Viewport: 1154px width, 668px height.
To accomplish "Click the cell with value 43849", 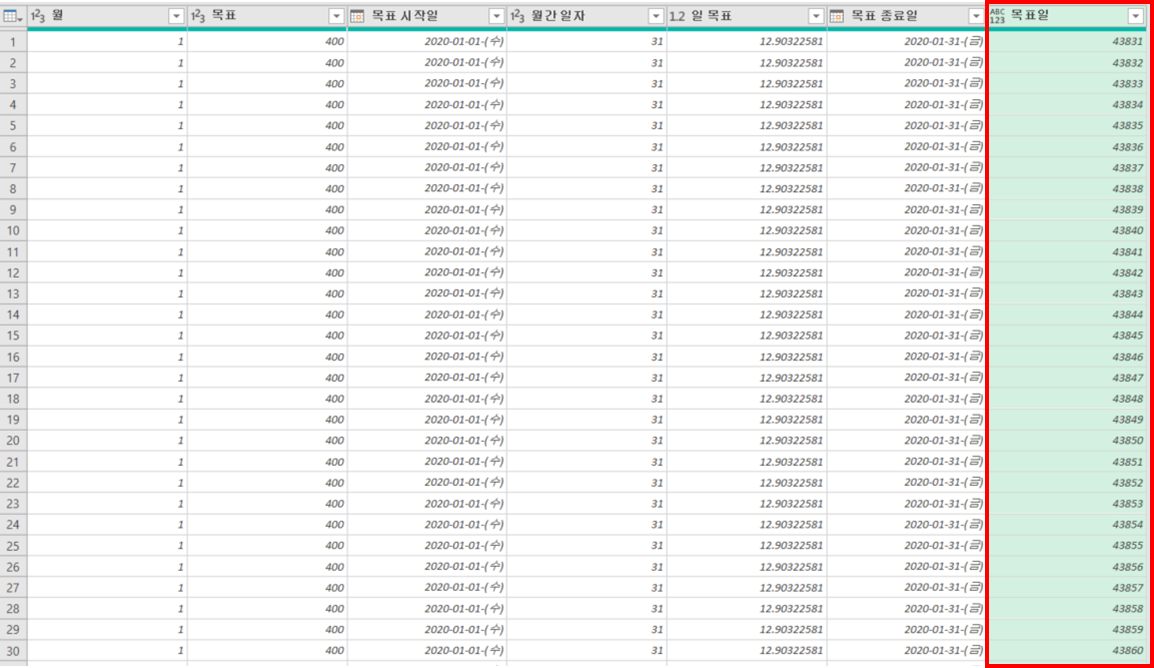I will 1066,420.
